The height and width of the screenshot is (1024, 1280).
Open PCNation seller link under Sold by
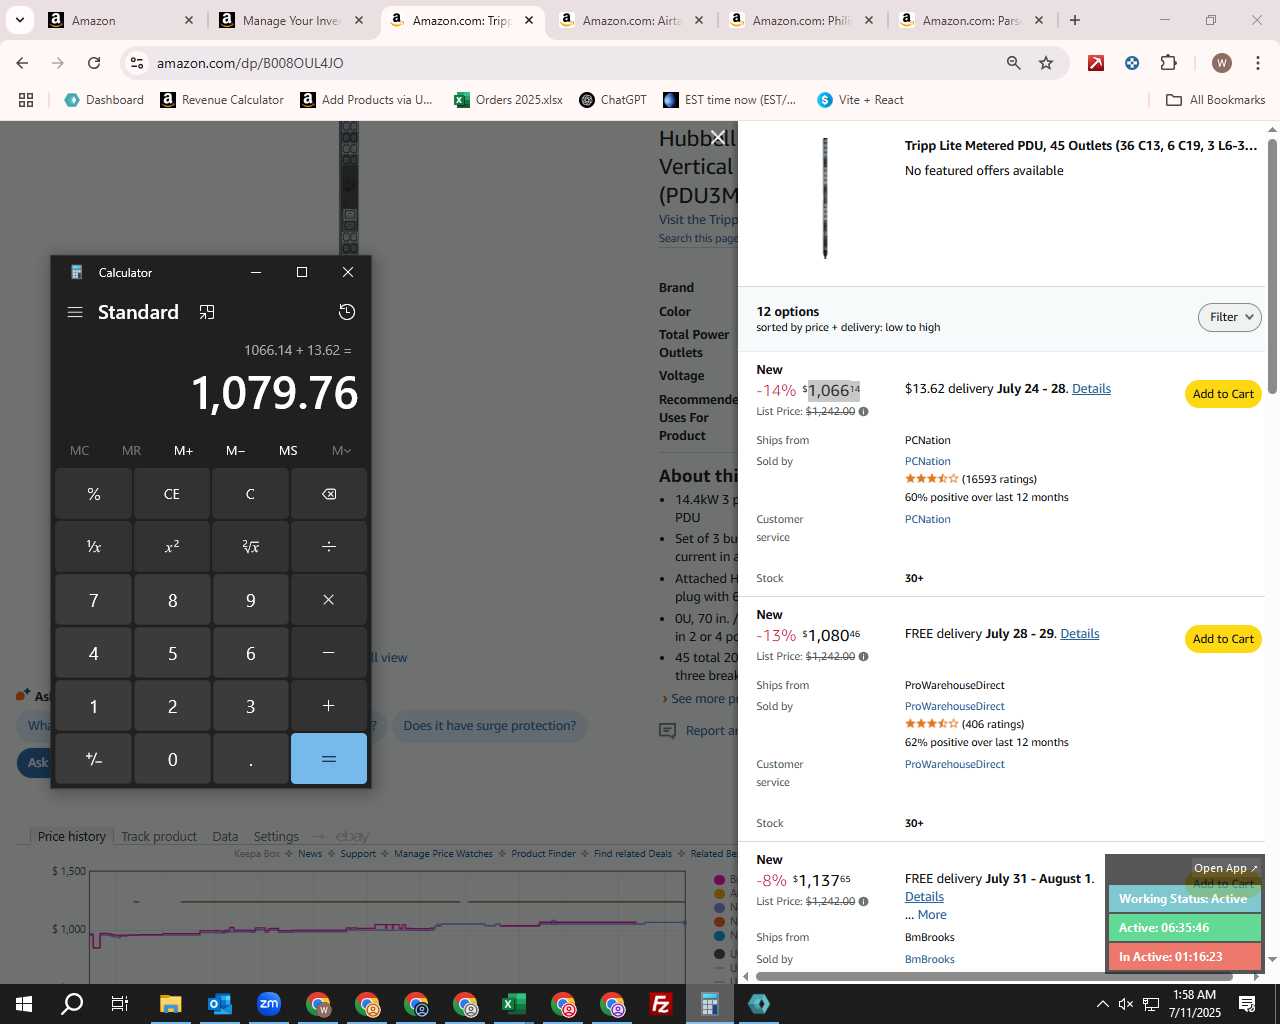[x=928, y=461]
